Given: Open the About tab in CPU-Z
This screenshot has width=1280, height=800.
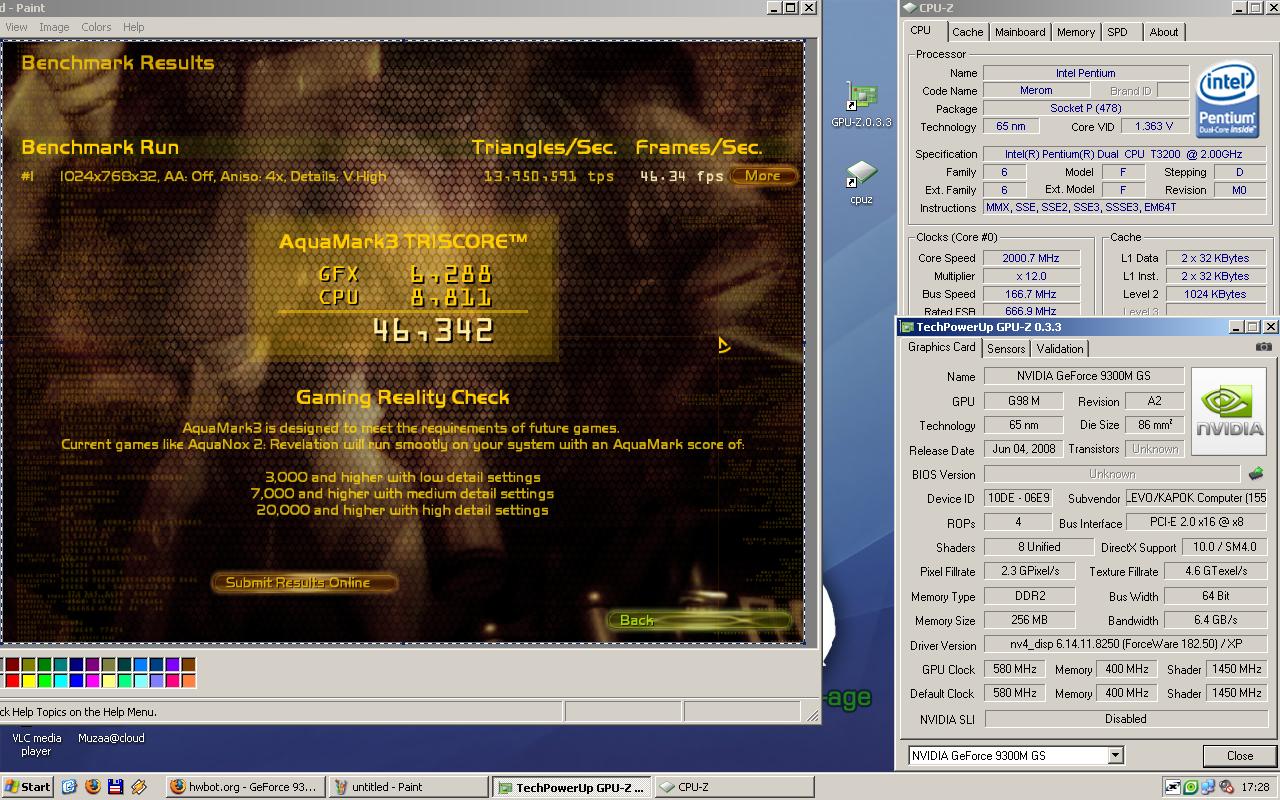Looking at the screenshot, I should pyautogui.click(x=1163, y=32).
